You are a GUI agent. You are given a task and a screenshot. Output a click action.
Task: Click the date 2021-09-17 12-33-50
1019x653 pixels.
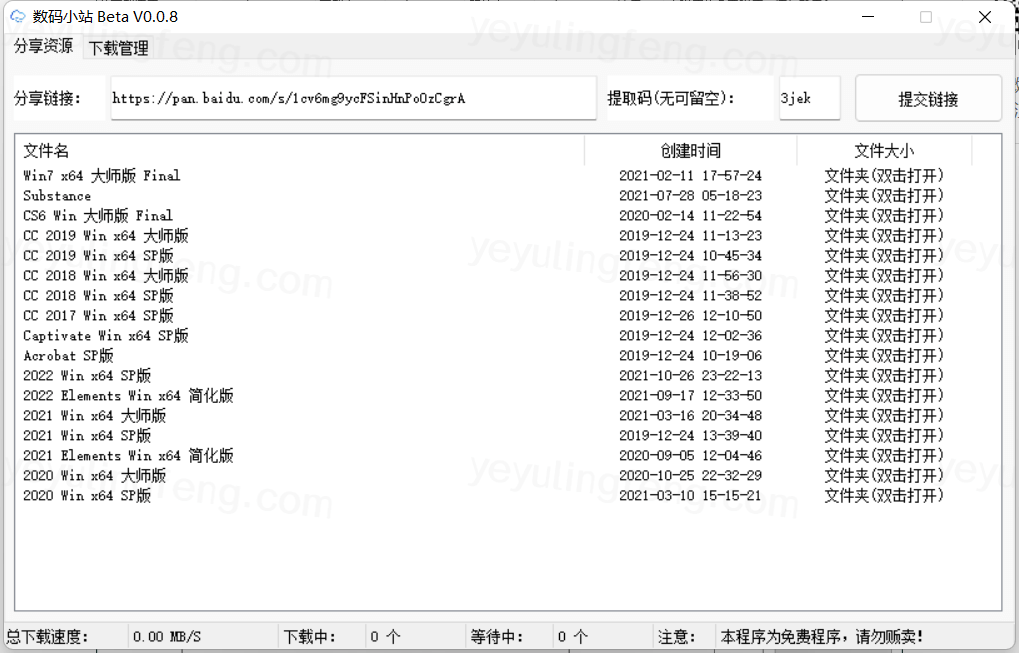click(690, 396)
